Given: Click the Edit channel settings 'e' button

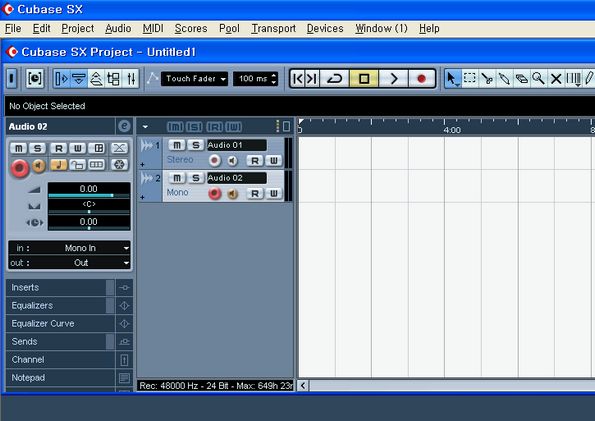Looking at the screenshot, I should pos(124,126).
